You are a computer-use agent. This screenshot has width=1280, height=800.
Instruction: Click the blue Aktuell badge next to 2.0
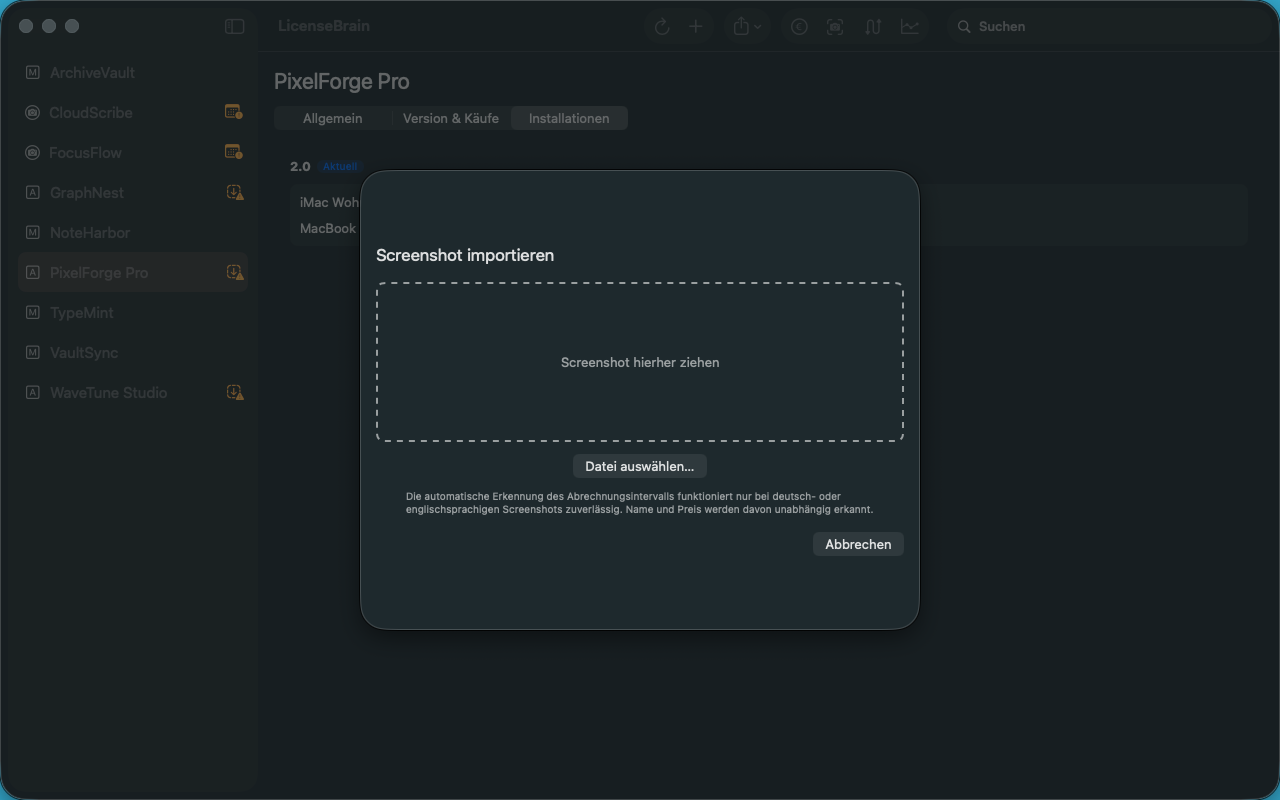[340, 166]
